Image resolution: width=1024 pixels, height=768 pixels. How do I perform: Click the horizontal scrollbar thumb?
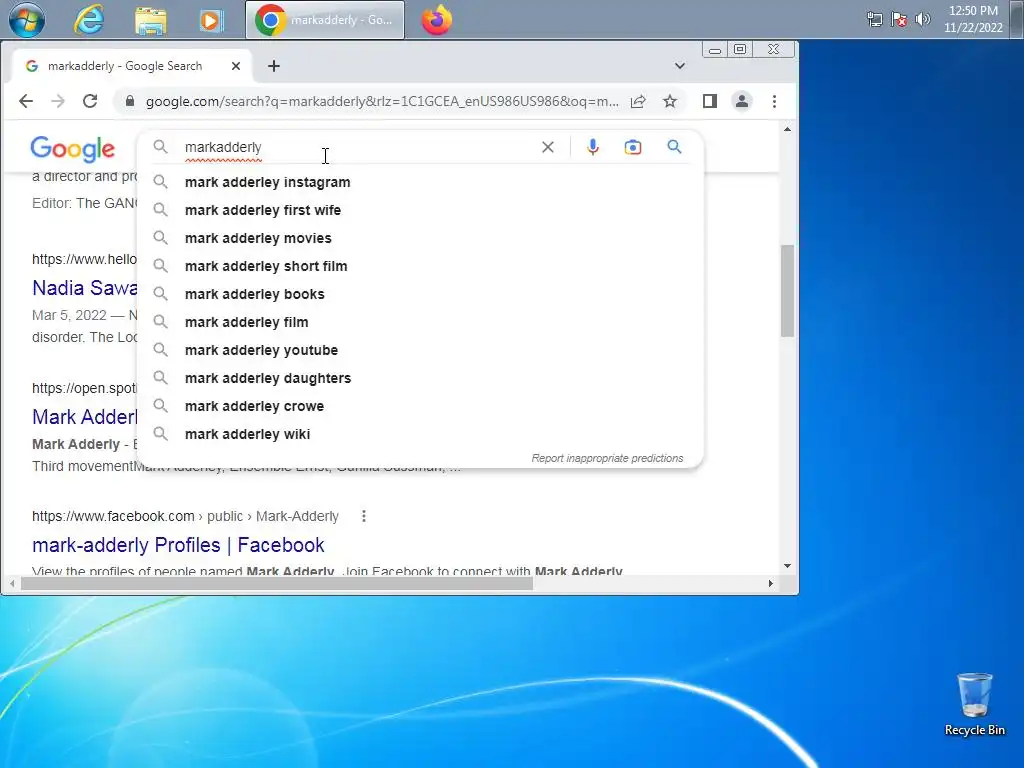(x=277, y=583)
